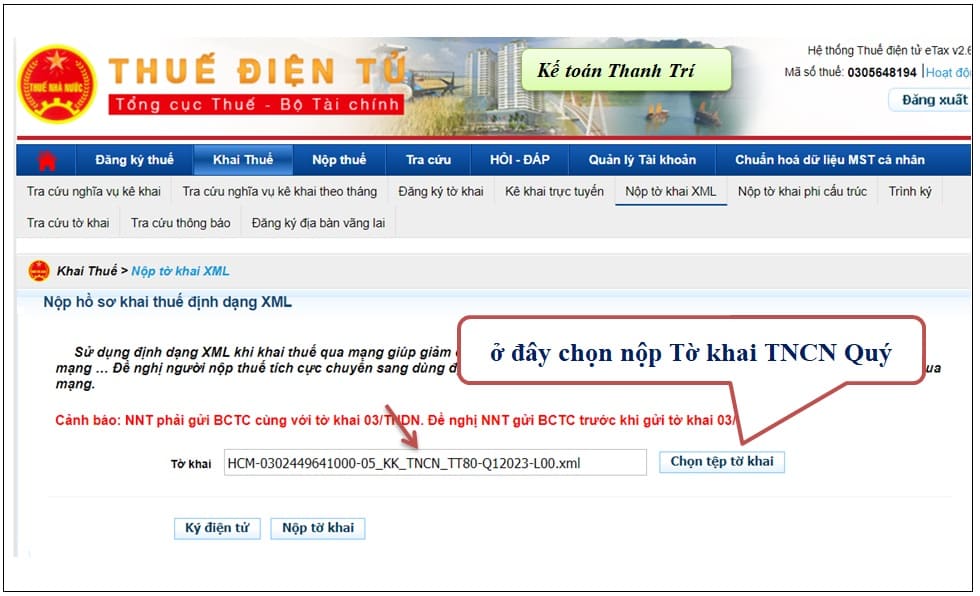Click the Chọn tệp tờ khai button

point(722,462)
